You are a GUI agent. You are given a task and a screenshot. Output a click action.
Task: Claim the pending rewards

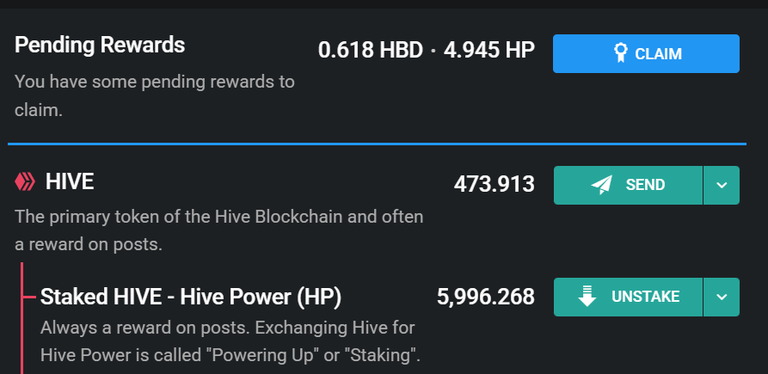coord(646,53)
